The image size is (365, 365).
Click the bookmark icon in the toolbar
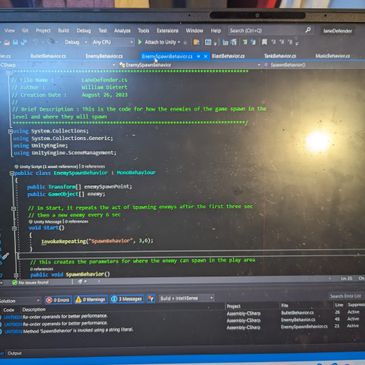pyautogui.click(x=264, y=42)
